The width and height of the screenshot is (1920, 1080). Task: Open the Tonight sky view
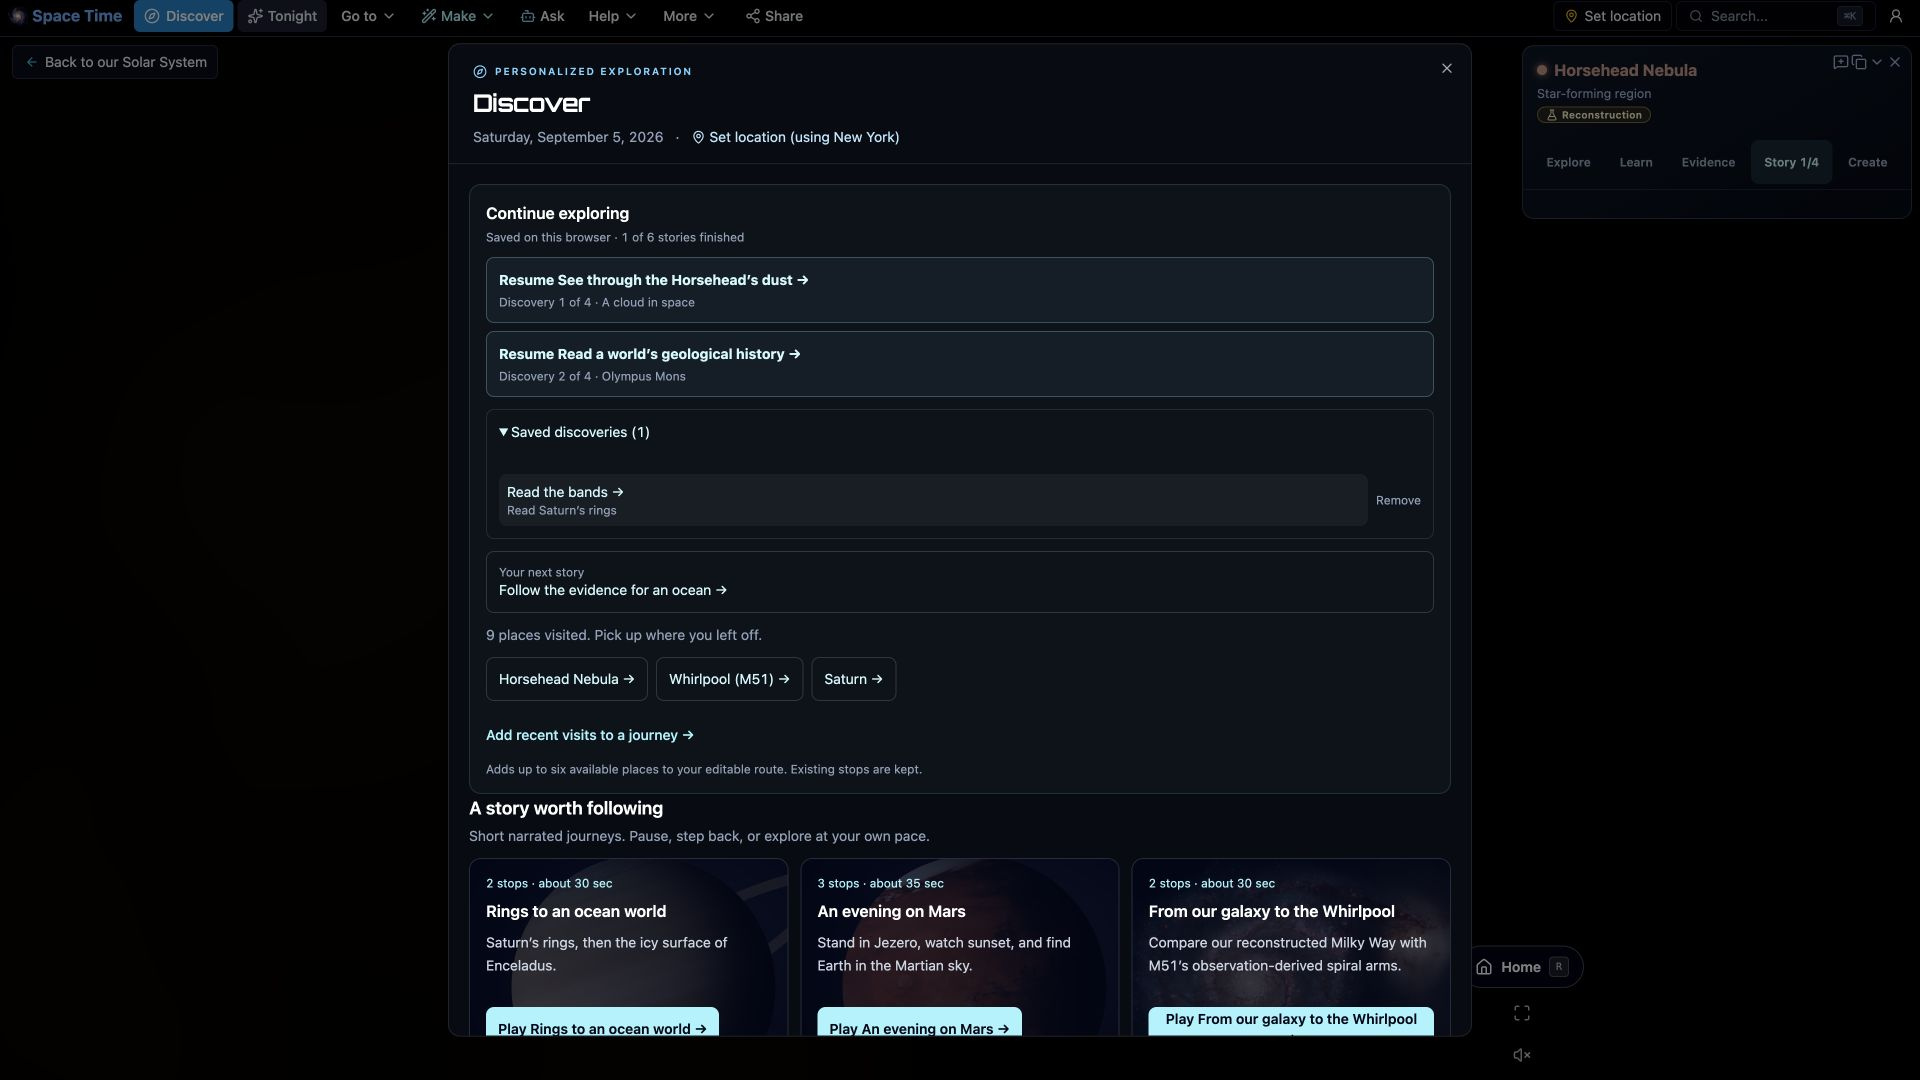click(282, 16)
